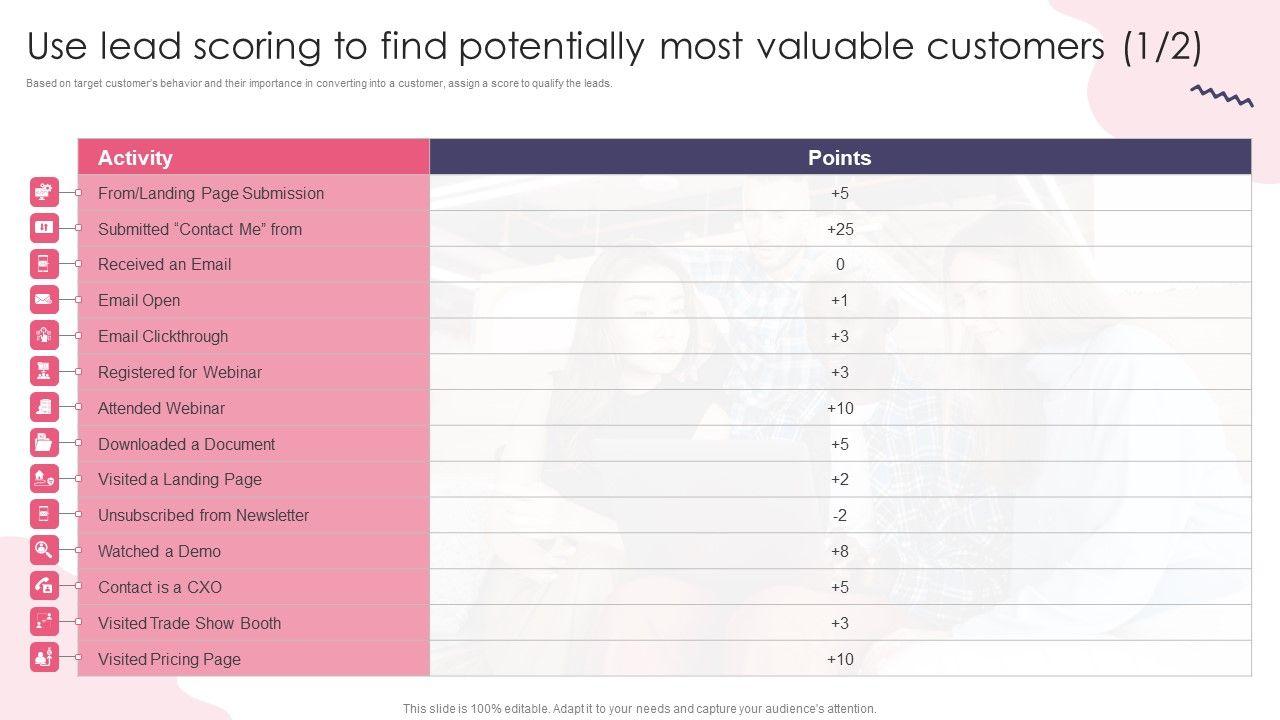Screen dimensions: 1280x720
Task: Click the icon beside Email Clickthrough
Action: point(44,335)
